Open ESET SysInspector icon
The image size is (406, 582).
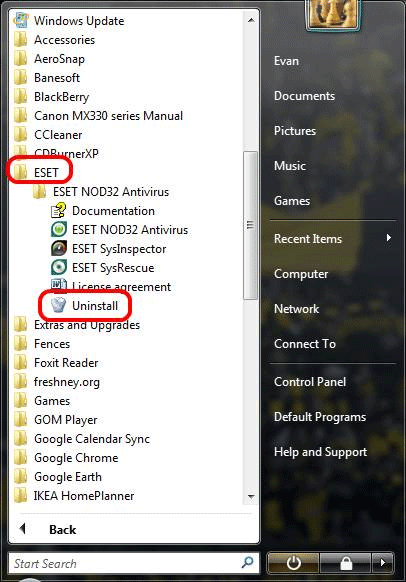(59, 248)
